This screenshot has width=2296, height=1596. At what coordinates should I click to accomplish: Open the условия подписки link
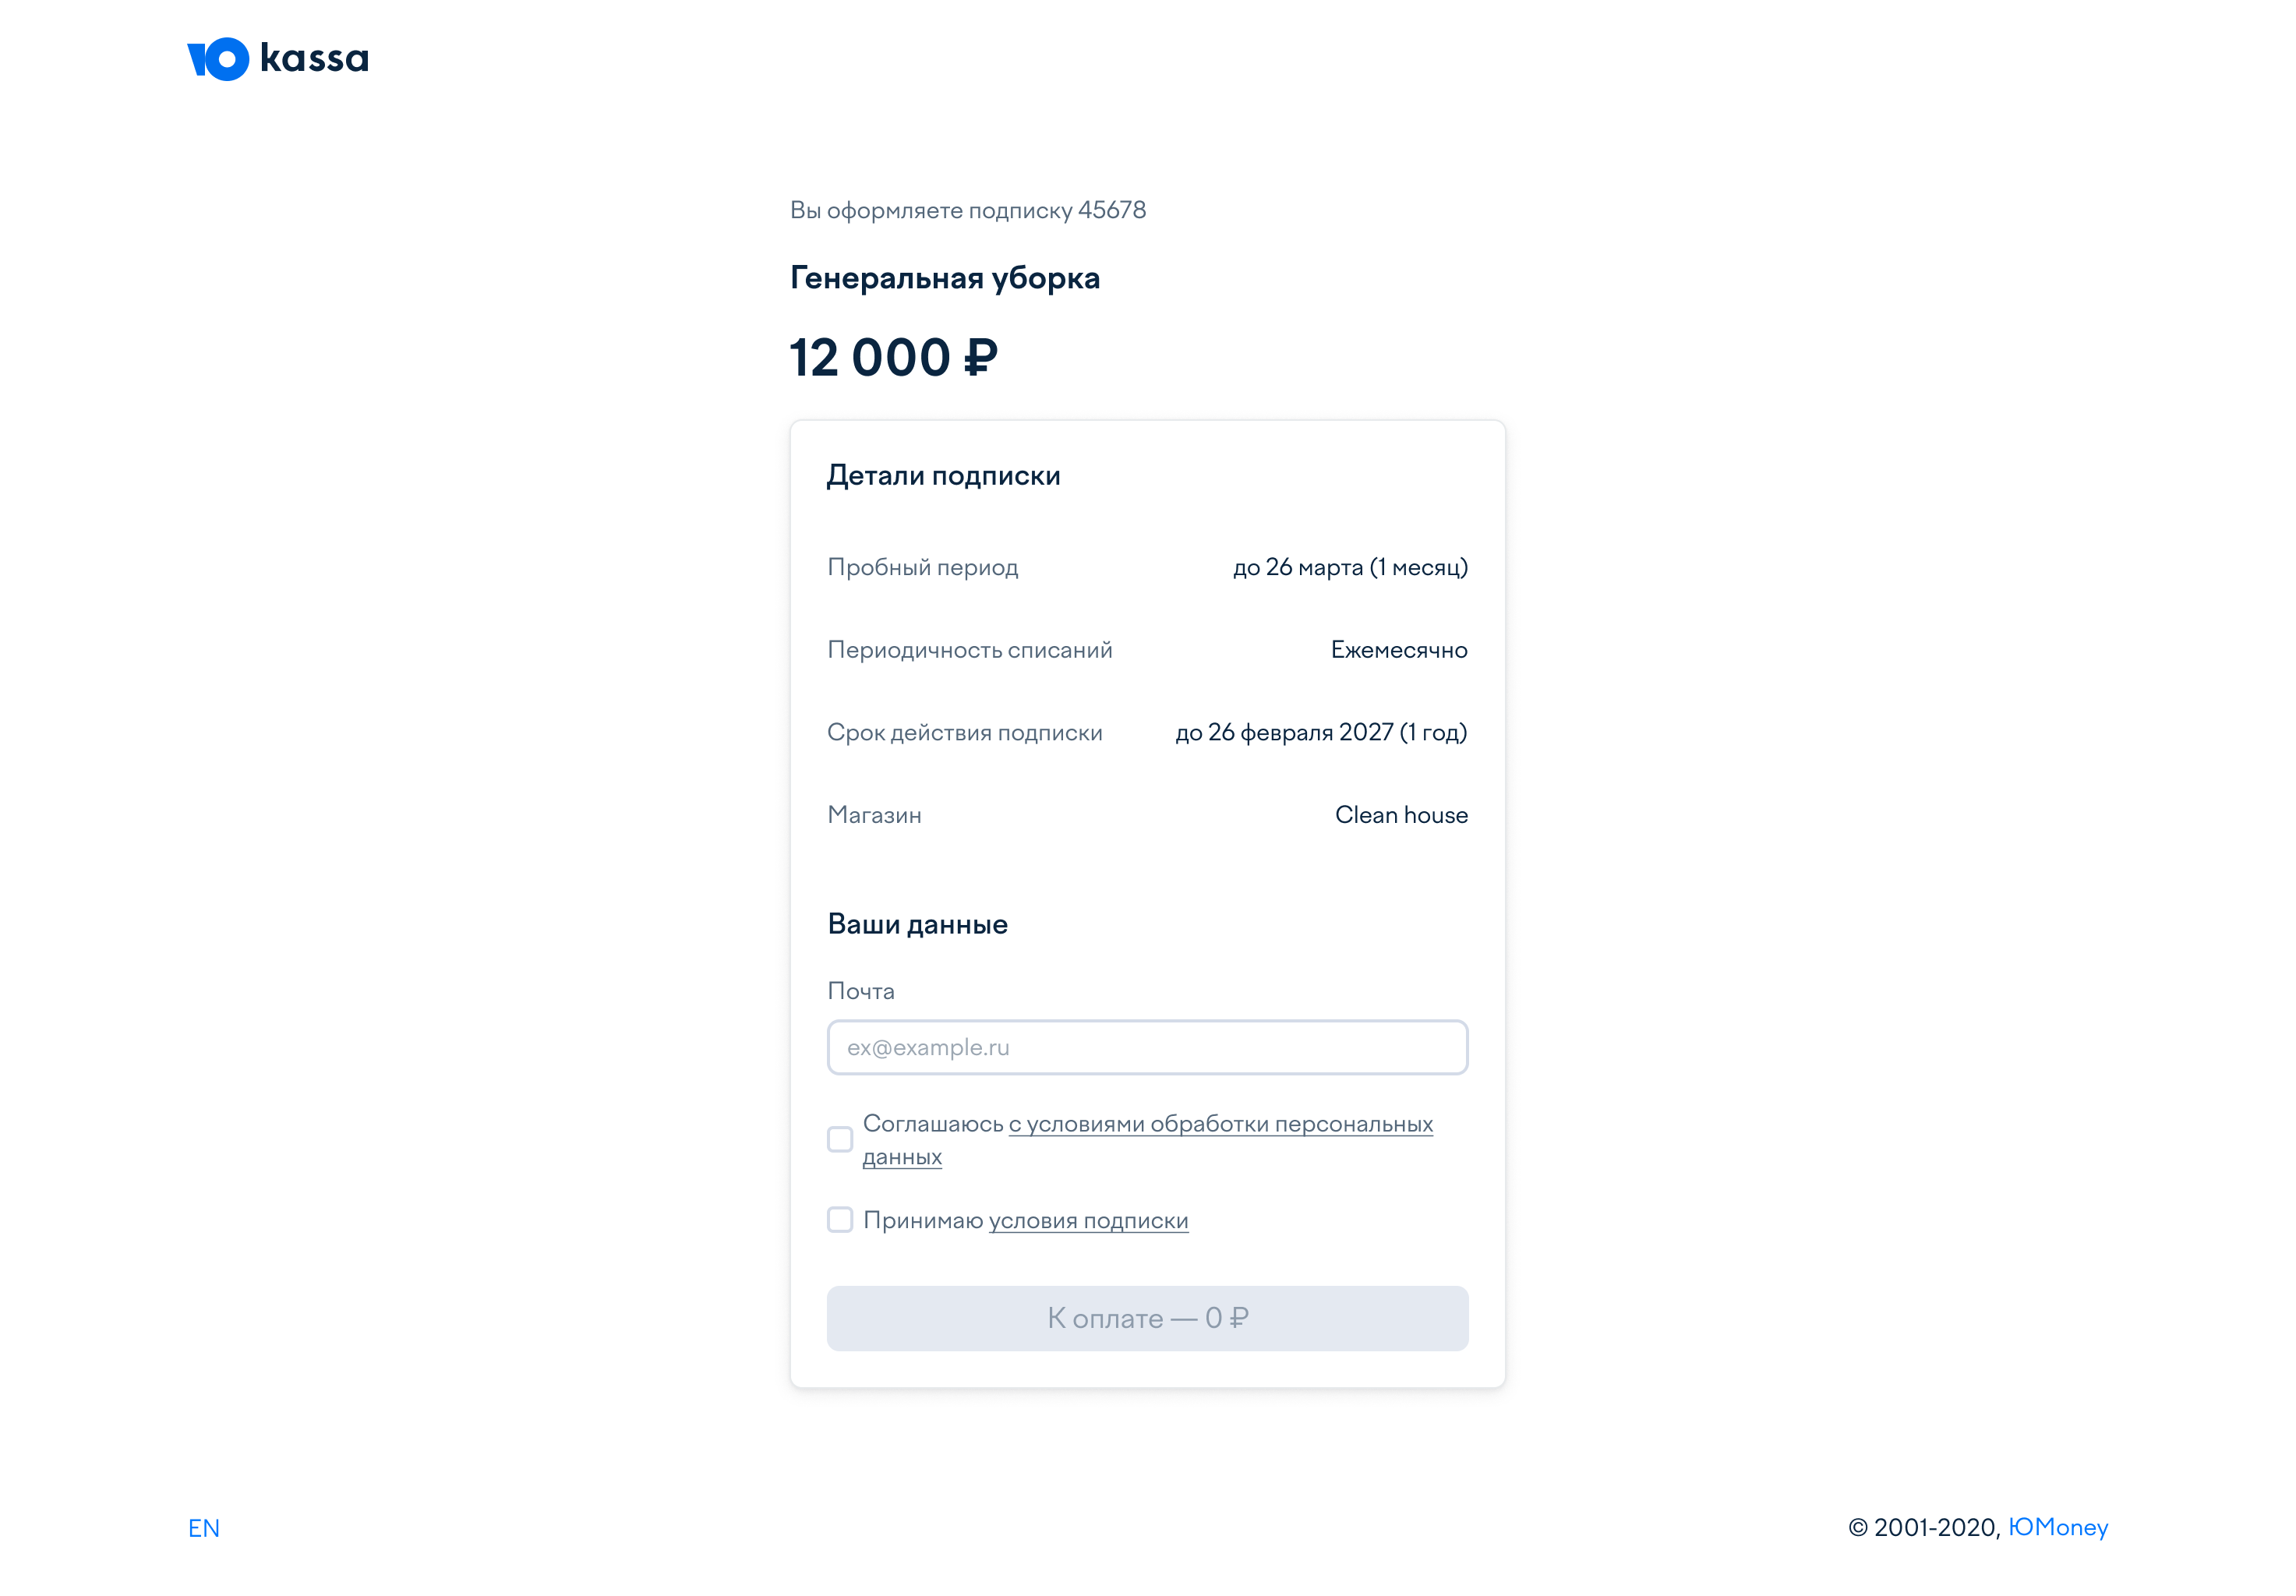(x=1088, y=1220)
